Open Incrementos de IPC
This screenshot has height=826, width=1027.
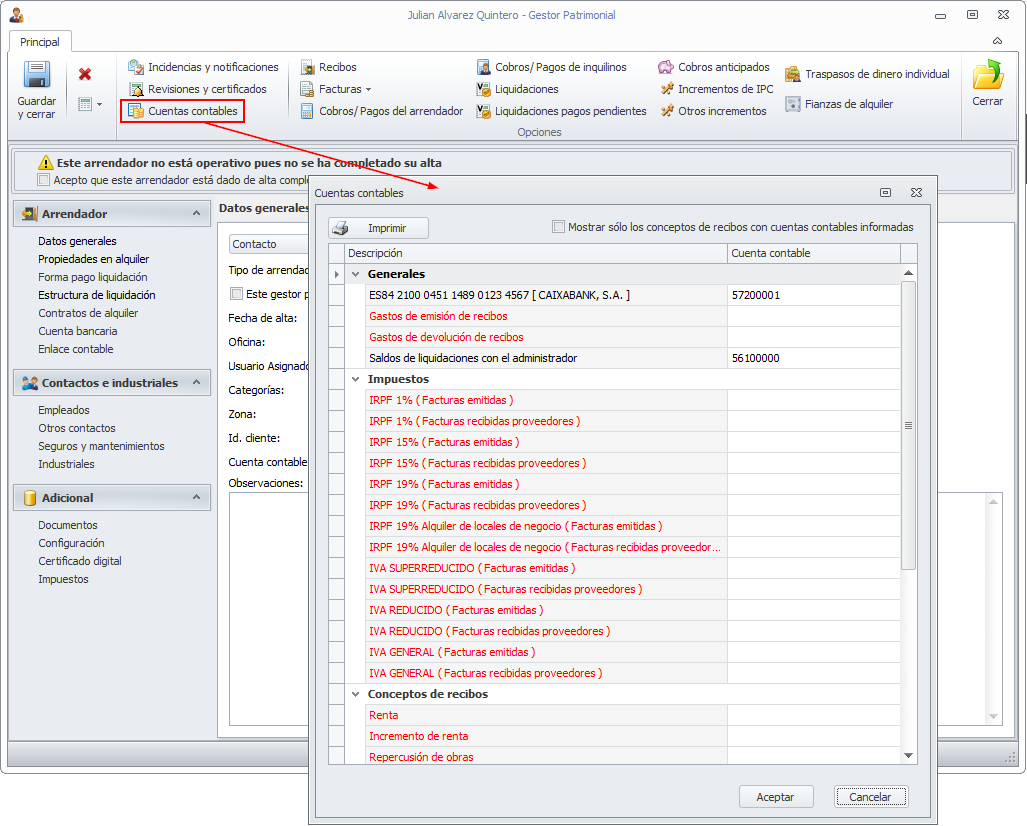717,89
